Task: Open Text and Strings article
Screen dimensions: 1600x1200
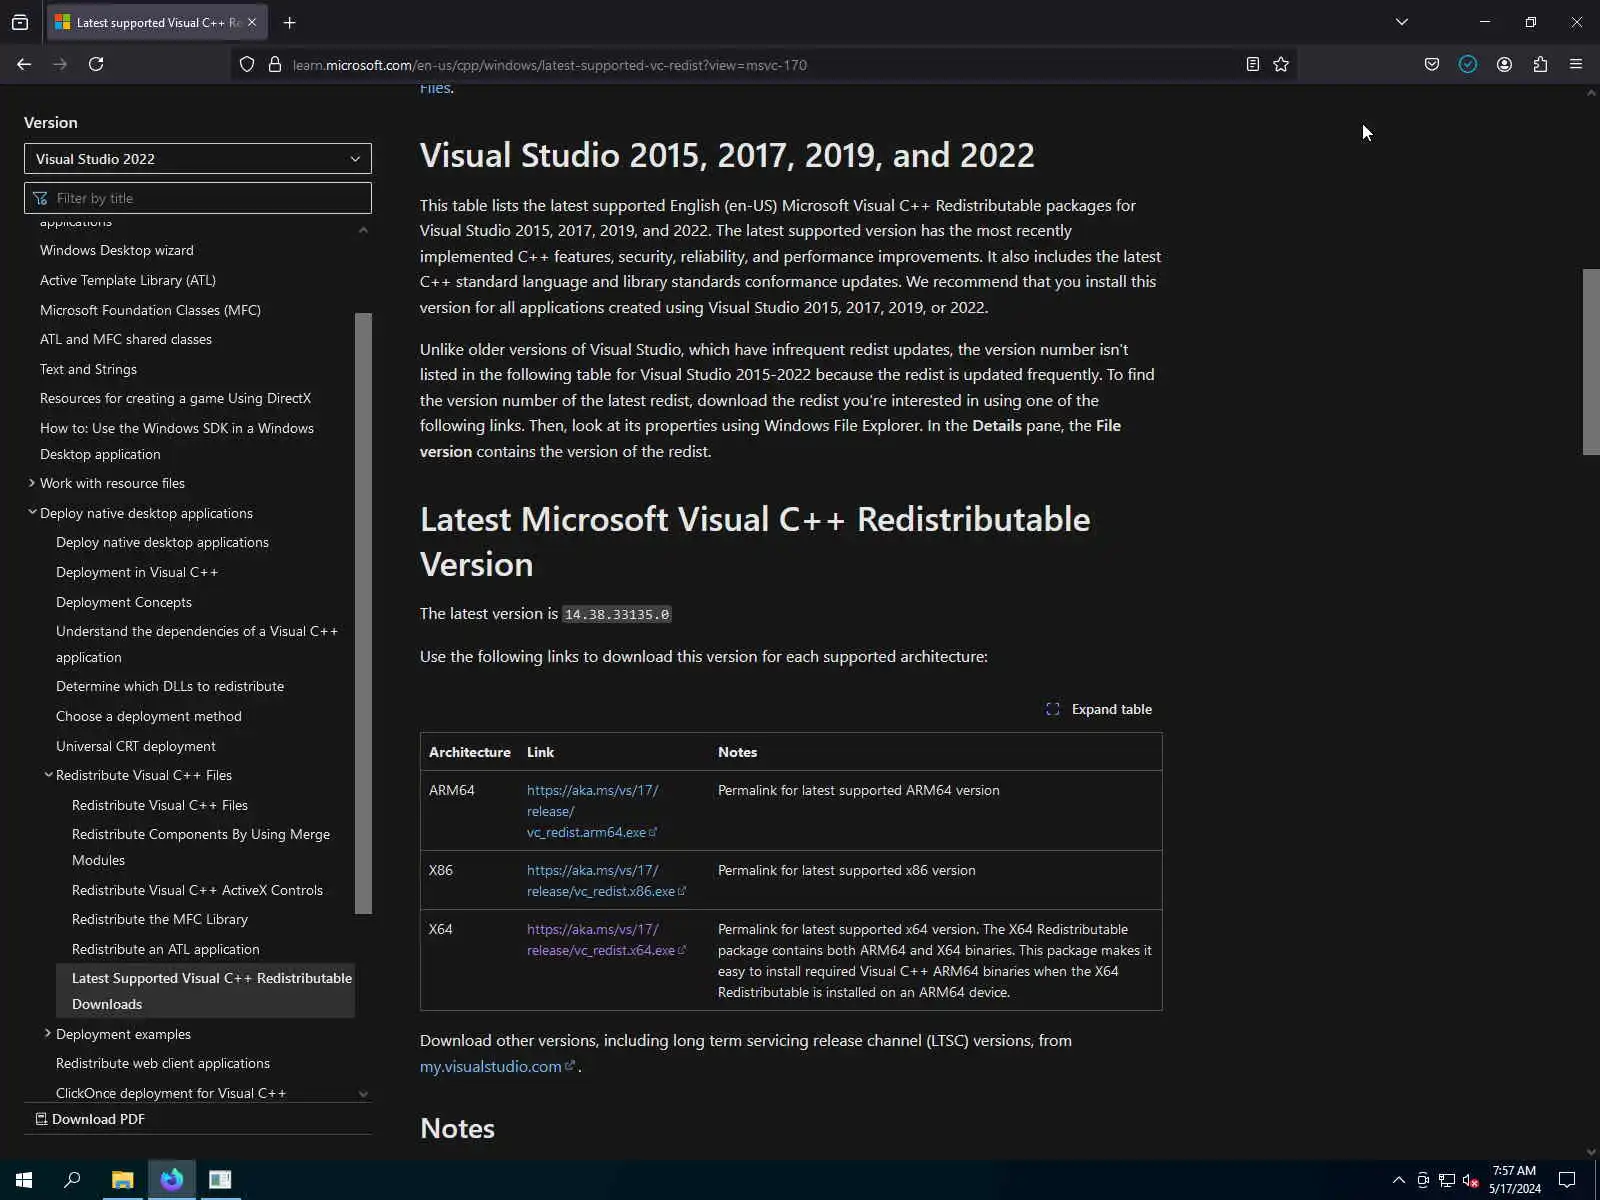Action: pyautogui.click(x=88, y=369)
